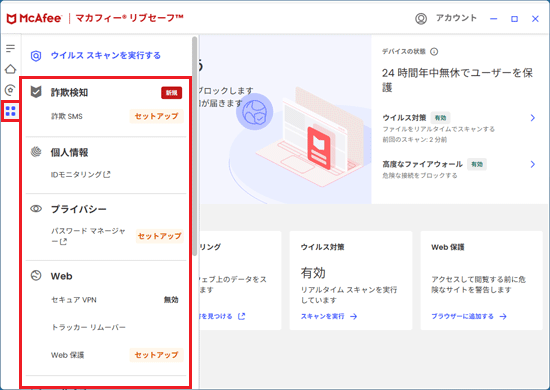Click 前回のスキャン: 2 分前 text
The image size is (550, 390).
415,140
